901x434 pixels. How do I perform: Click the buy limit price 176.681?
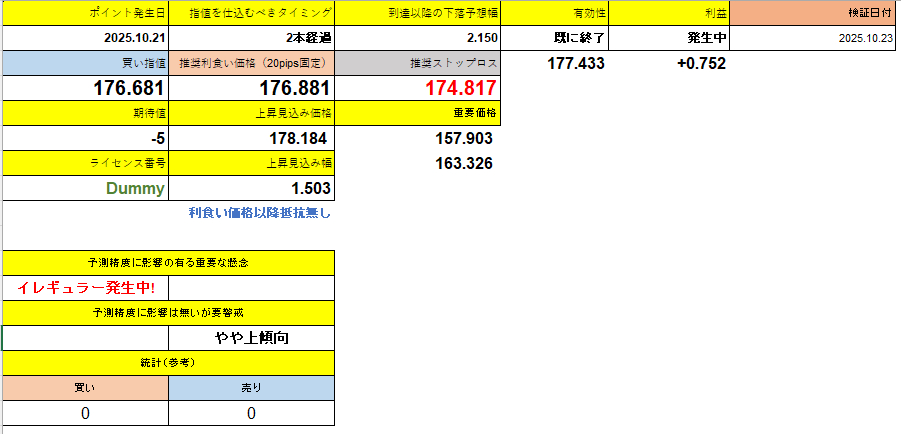86,88
